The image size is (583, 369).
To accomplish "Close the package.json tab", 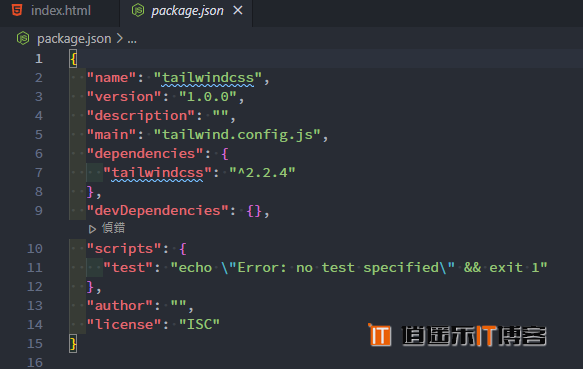I will [x=238, y=11].
